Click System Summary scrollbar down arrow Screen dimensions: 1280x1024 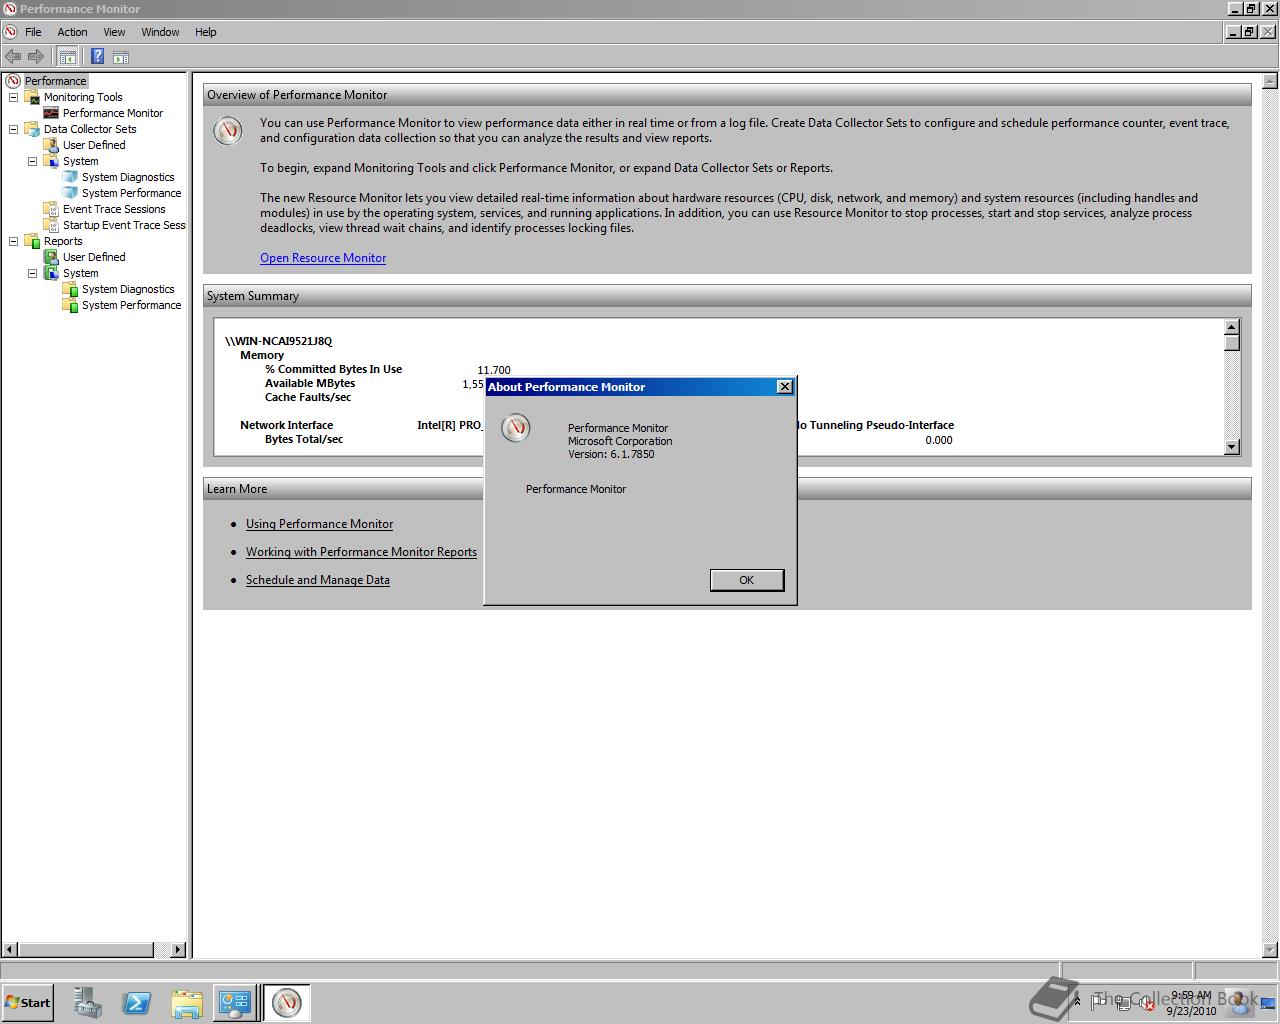click(1232, 447)
